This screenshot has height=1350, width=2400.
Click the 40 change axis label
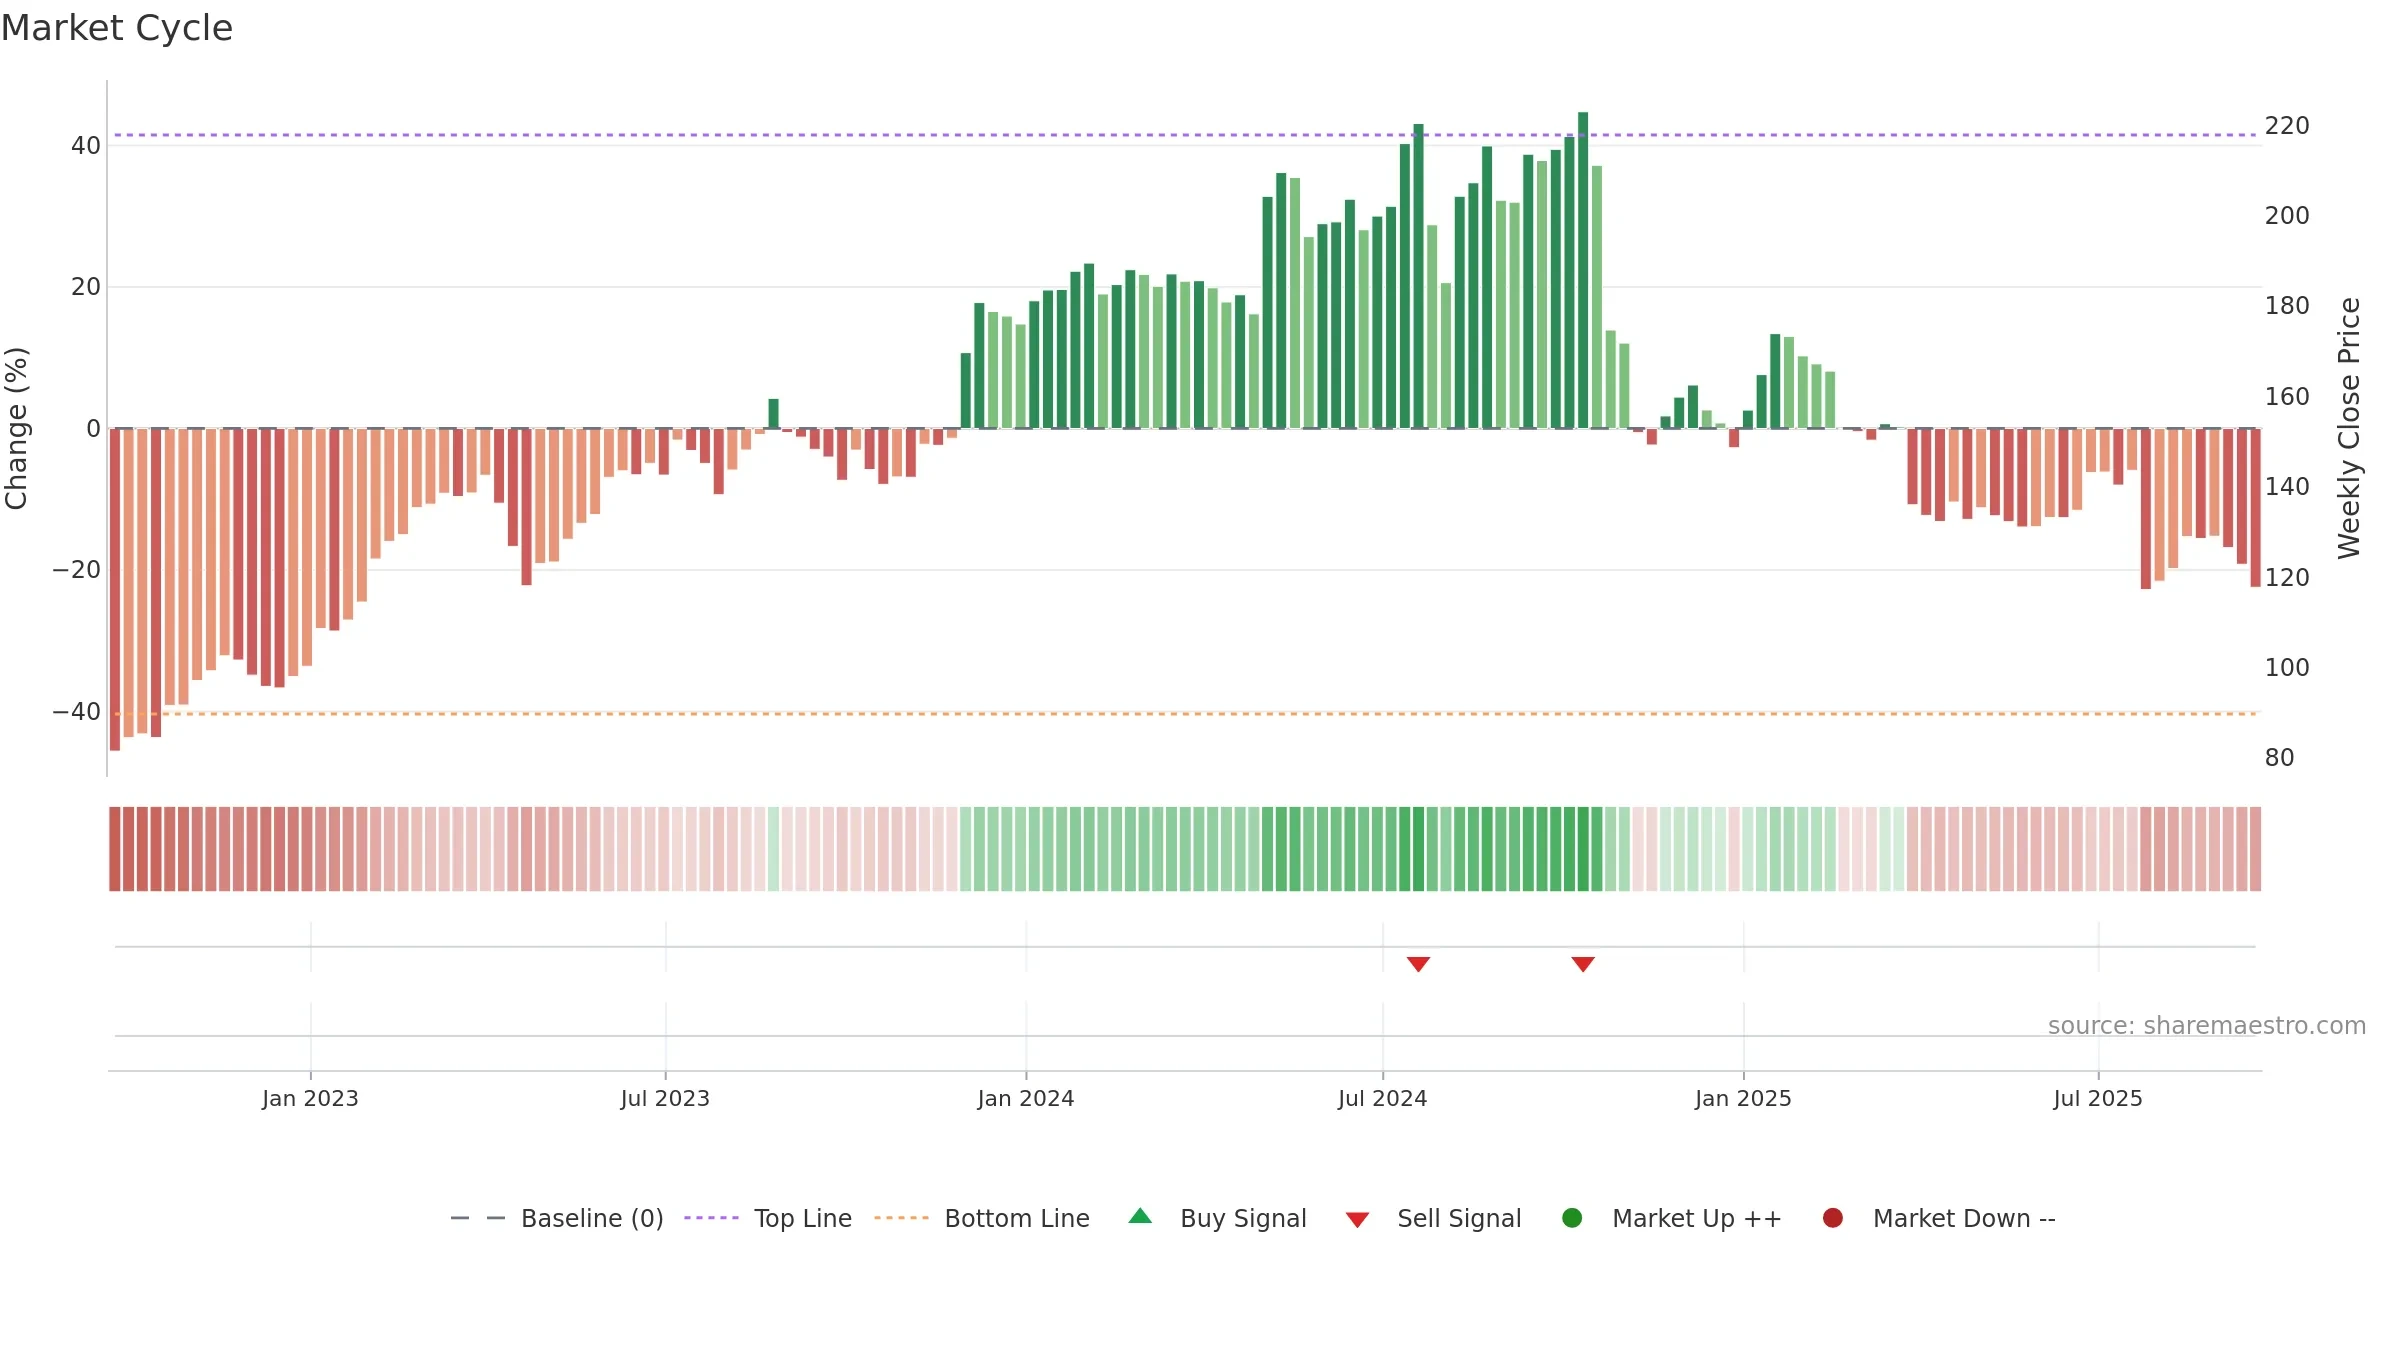[86, 146]
